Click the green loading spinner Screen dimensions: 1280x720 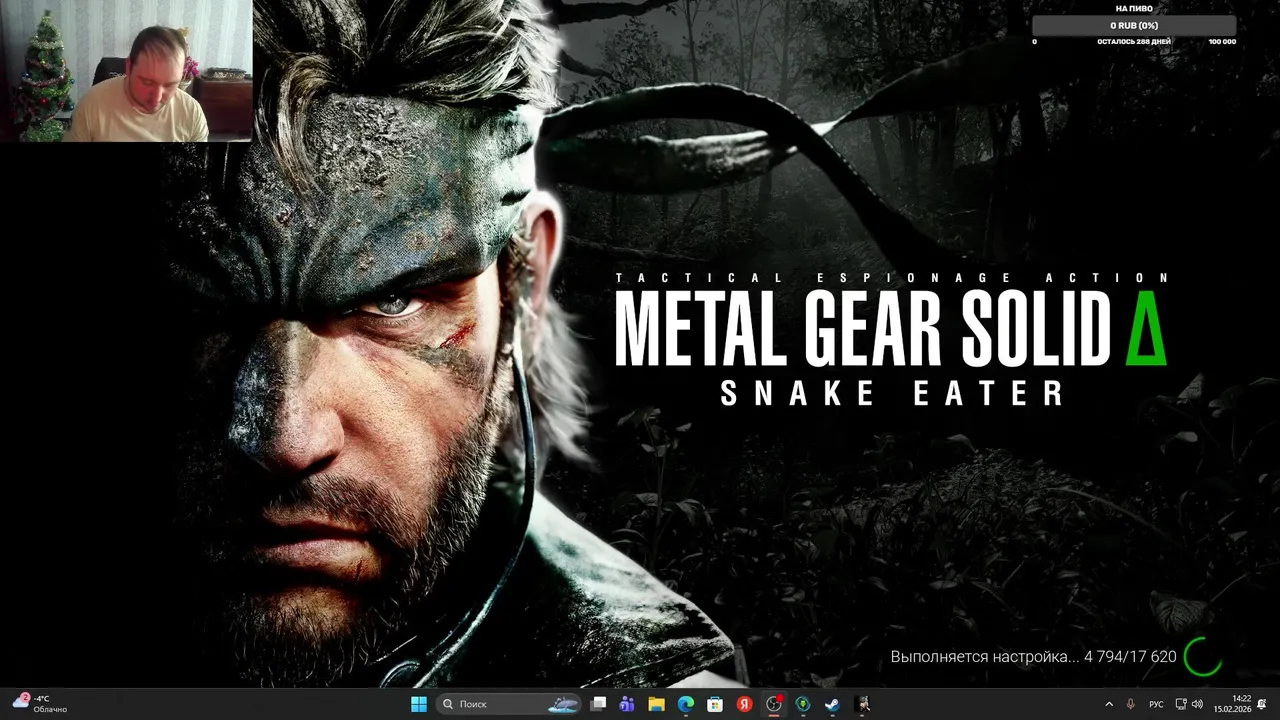1202,657
